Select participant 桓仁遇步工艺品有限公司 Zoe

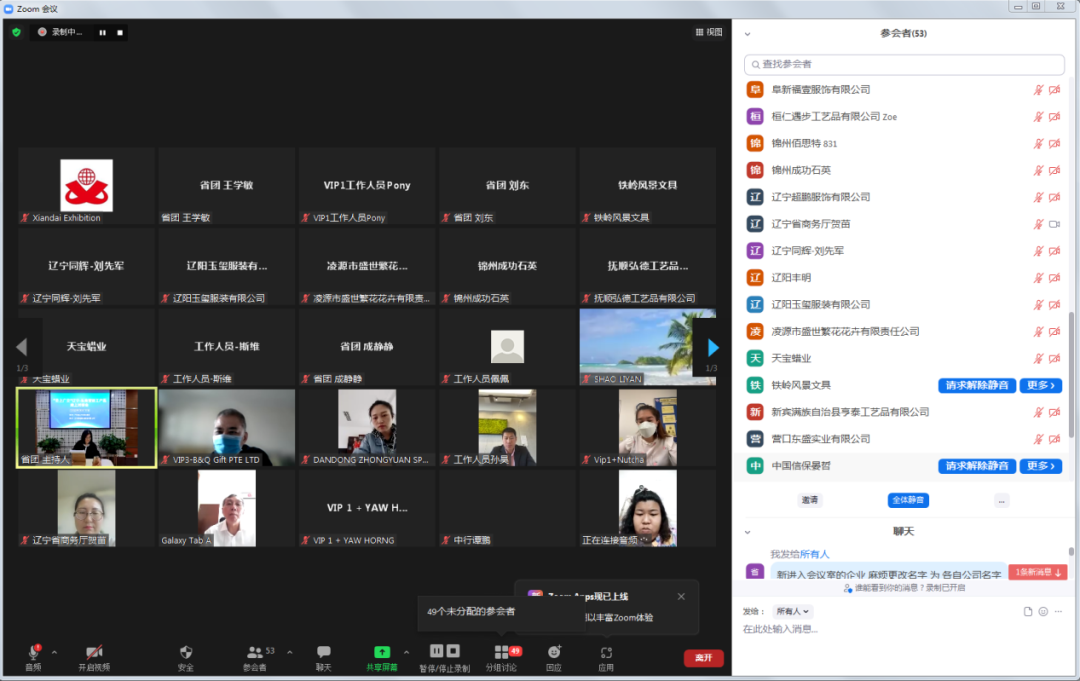(x=904, y=116)
